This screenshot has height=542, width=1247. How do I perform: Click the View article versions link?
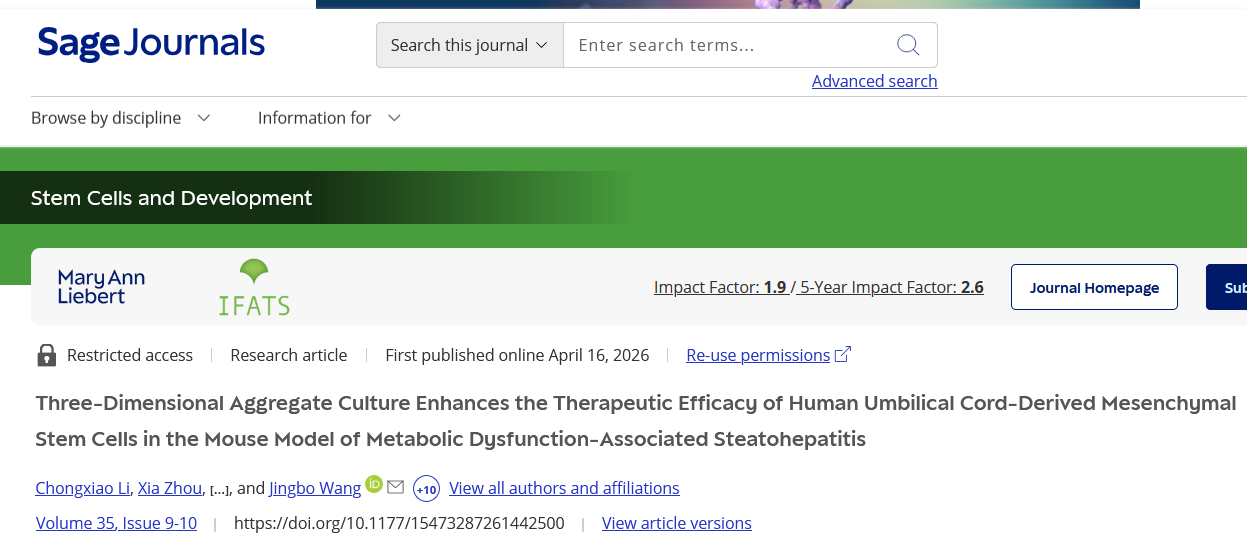(x=676, y=523)
